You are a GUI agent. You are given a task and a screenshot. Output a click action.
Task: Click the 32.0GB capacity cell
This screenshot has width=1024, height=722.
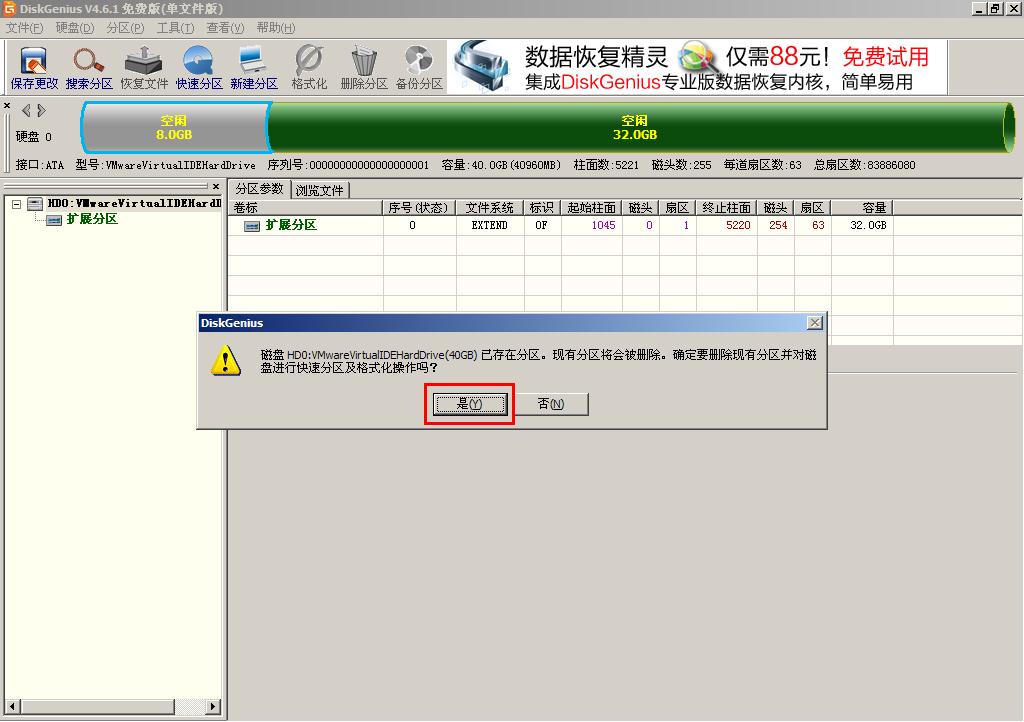click(862, 225)
